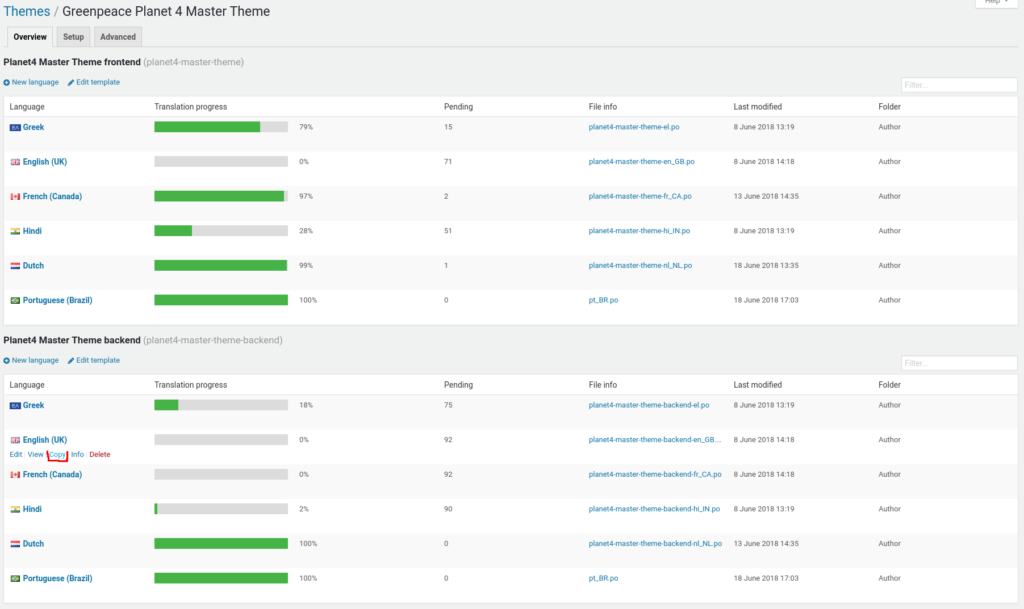Open planet4-master-theme-backend-hi_IN.po file link
The image size is (1024, 609).
click(654, 509)
